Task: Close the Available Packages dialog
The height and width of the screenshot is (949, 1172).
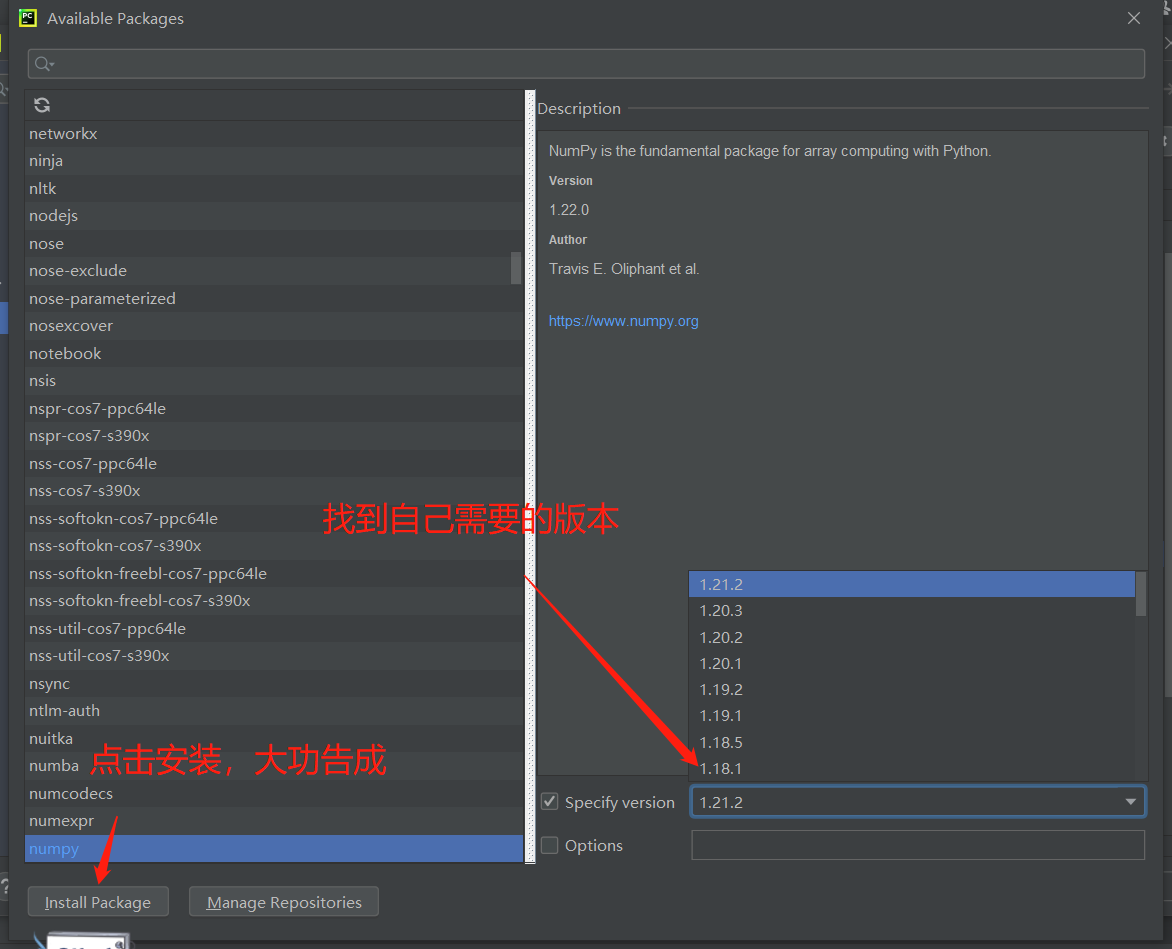Action: pos(1134,18)
